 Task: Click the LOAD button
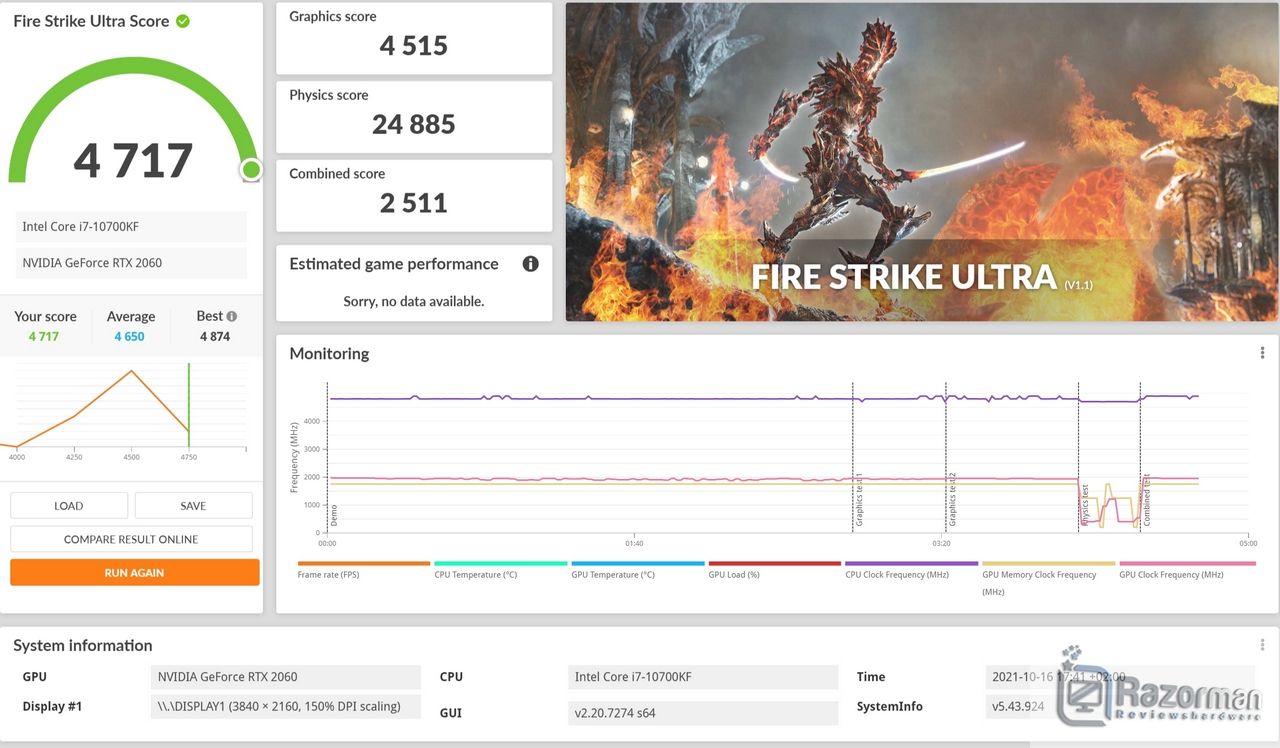point(69,506)
